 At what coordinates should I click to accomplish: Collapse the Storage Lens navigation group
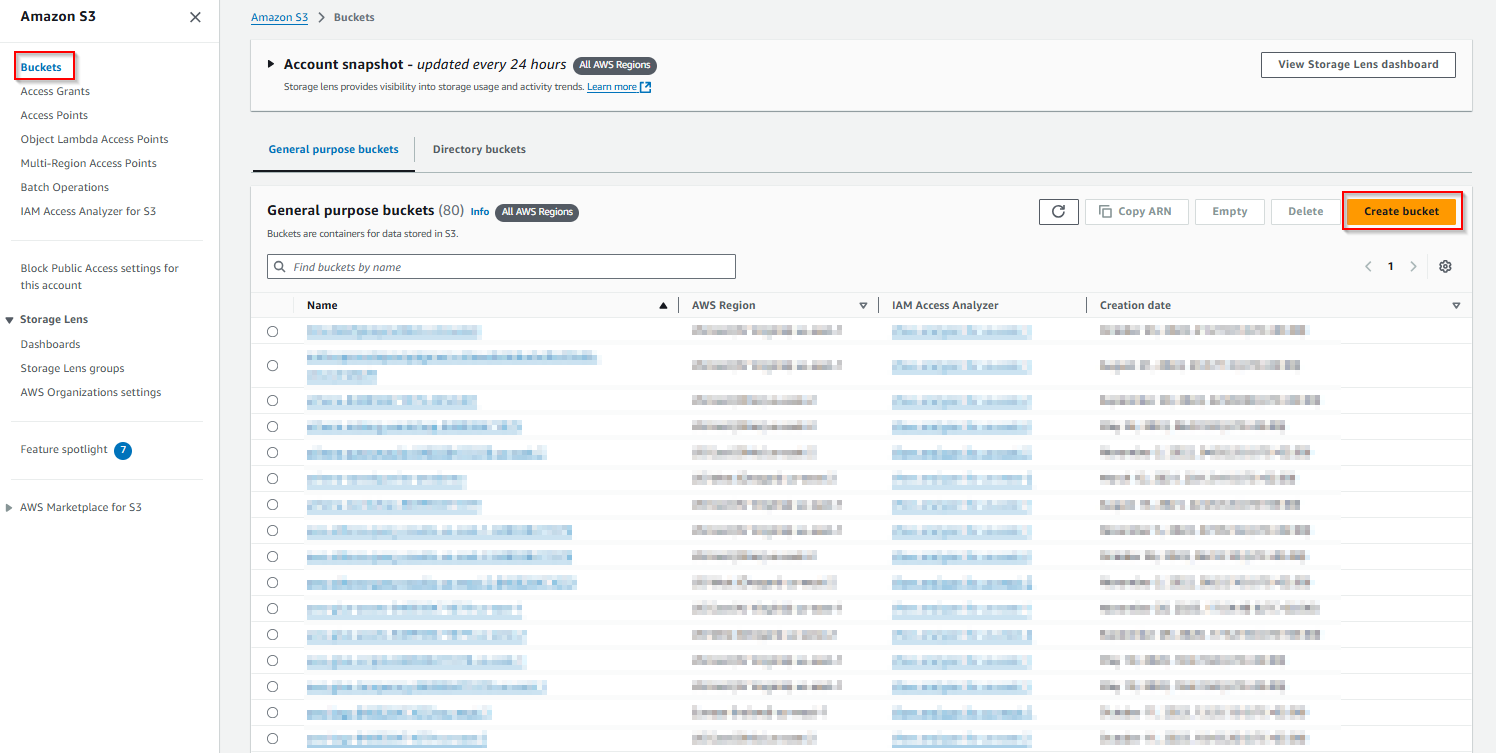pyautogui.click(x=10, y=320)
